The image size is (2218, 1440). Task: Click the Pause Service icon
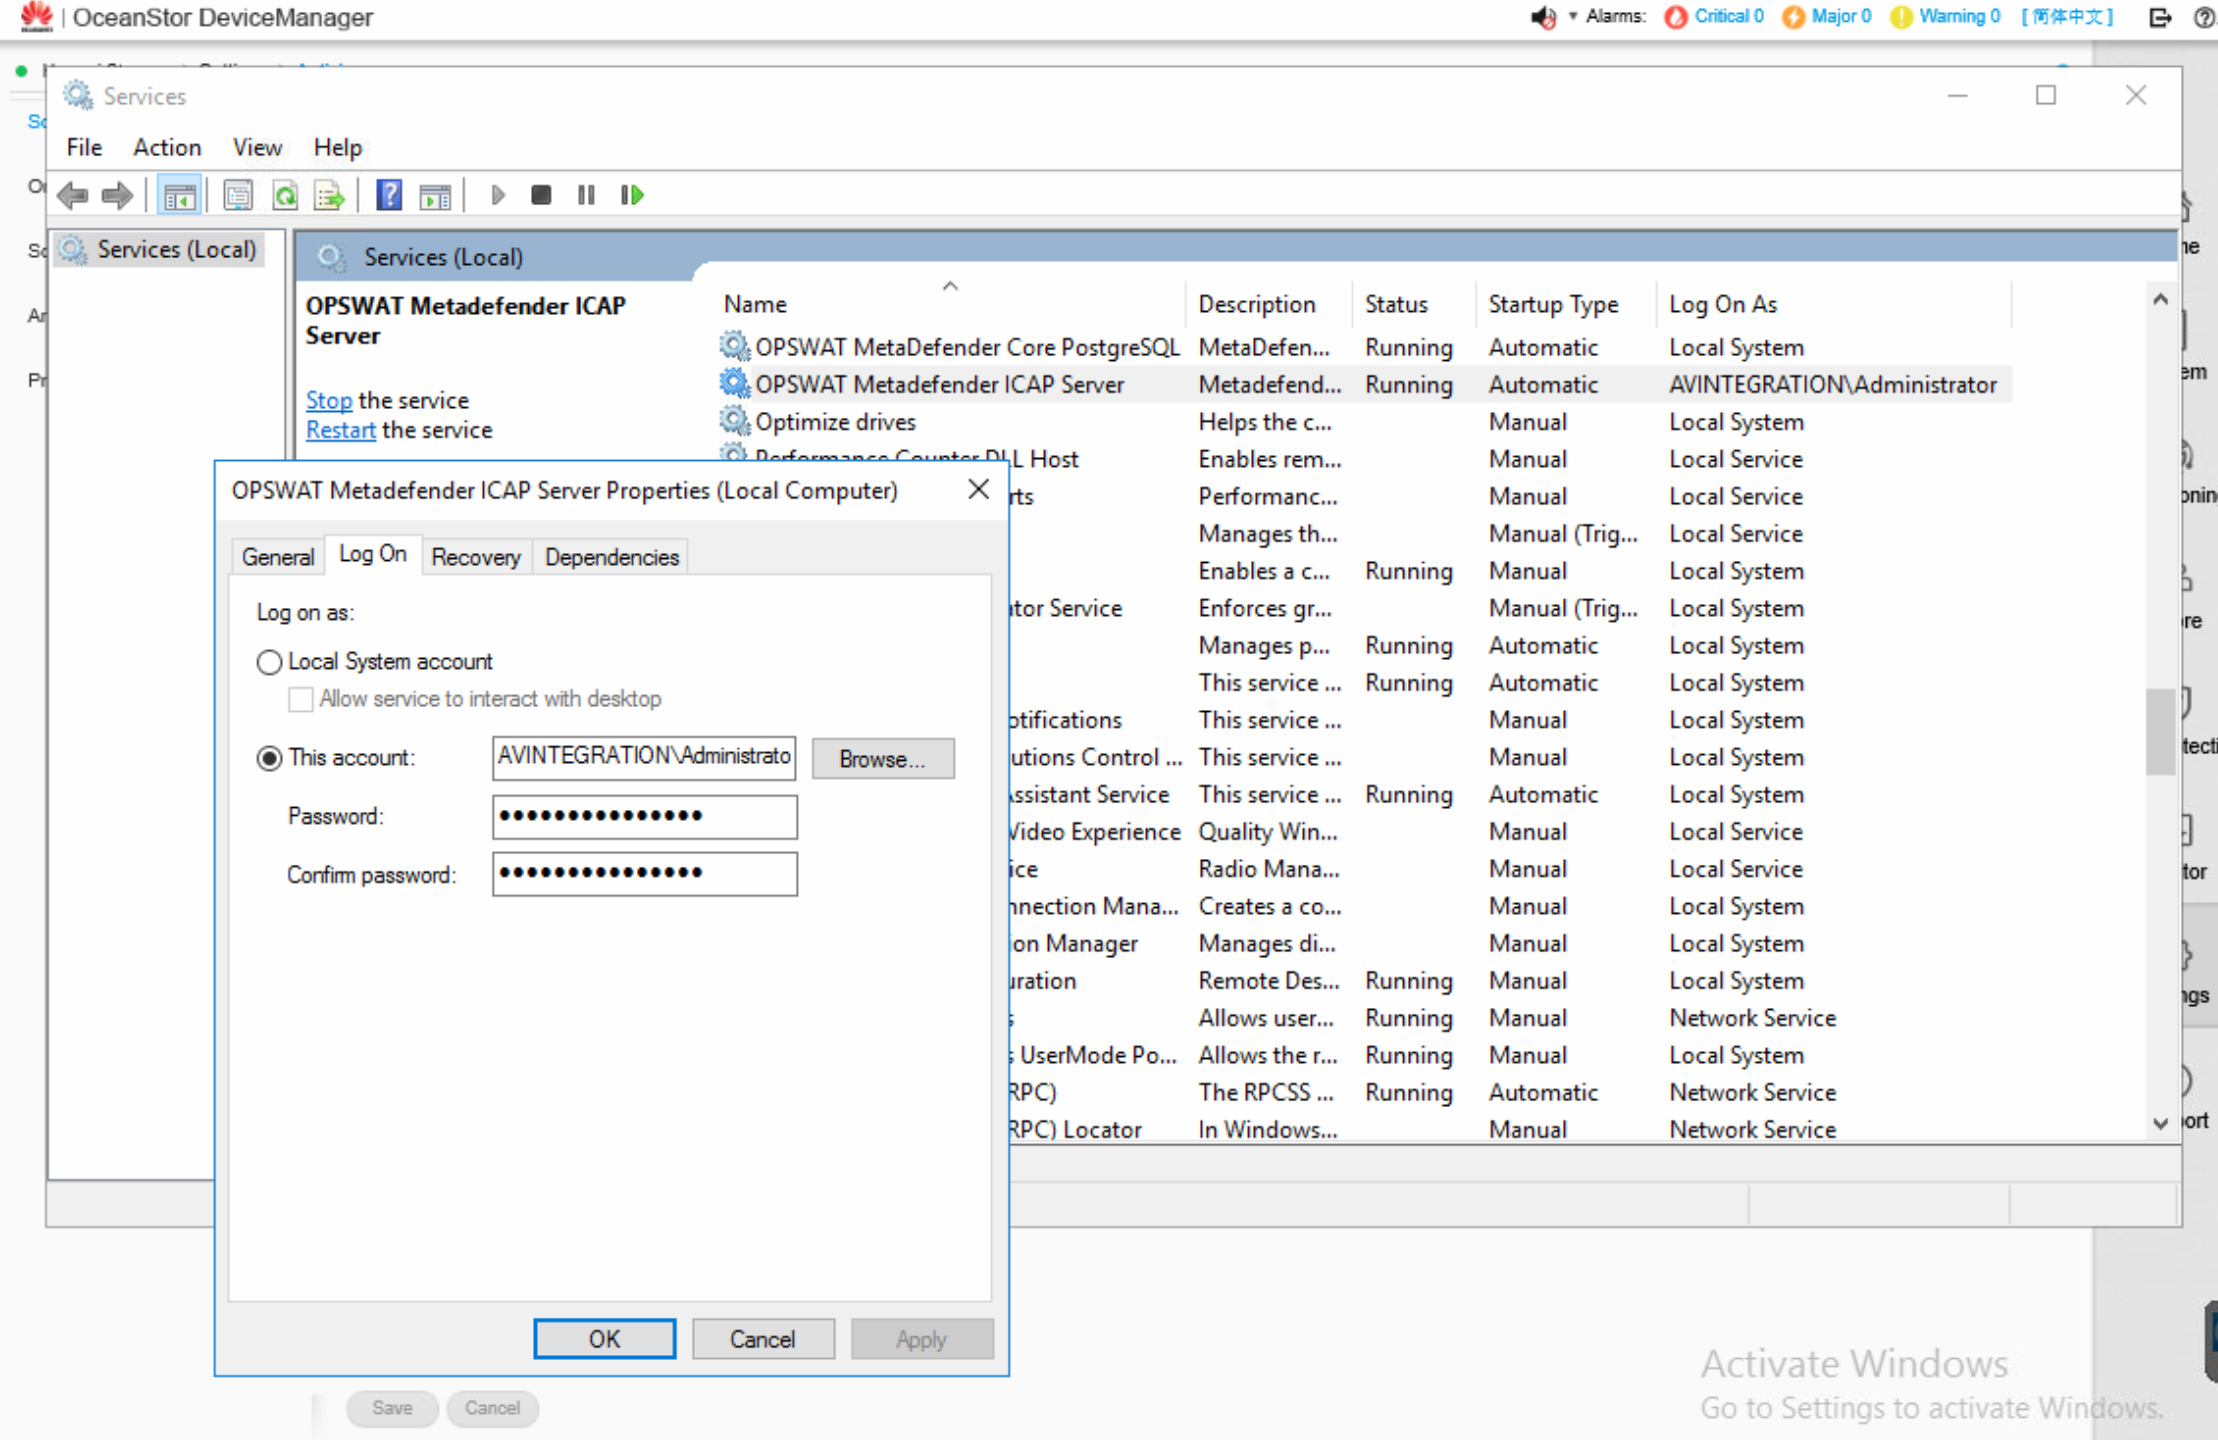coord(586,195)
